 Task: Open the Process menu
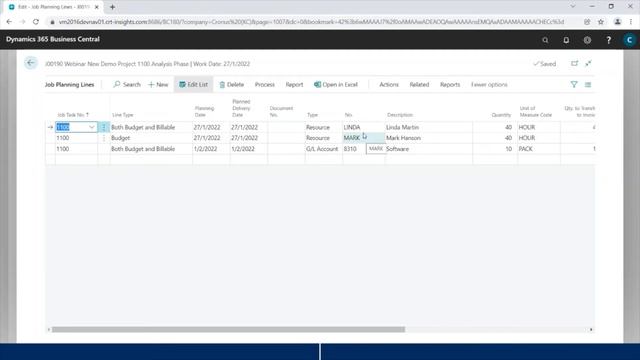tap(264, 84)
